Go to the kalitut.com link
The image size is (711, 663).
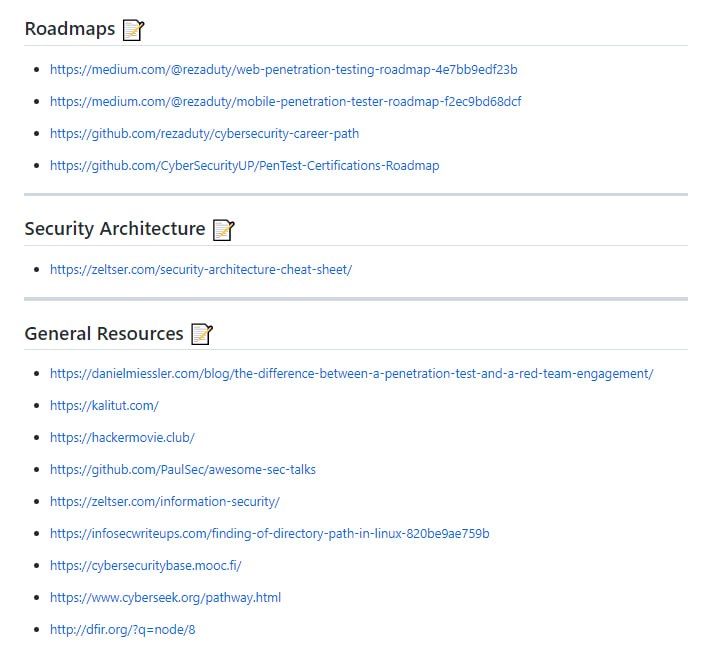(x=104, y=406)
